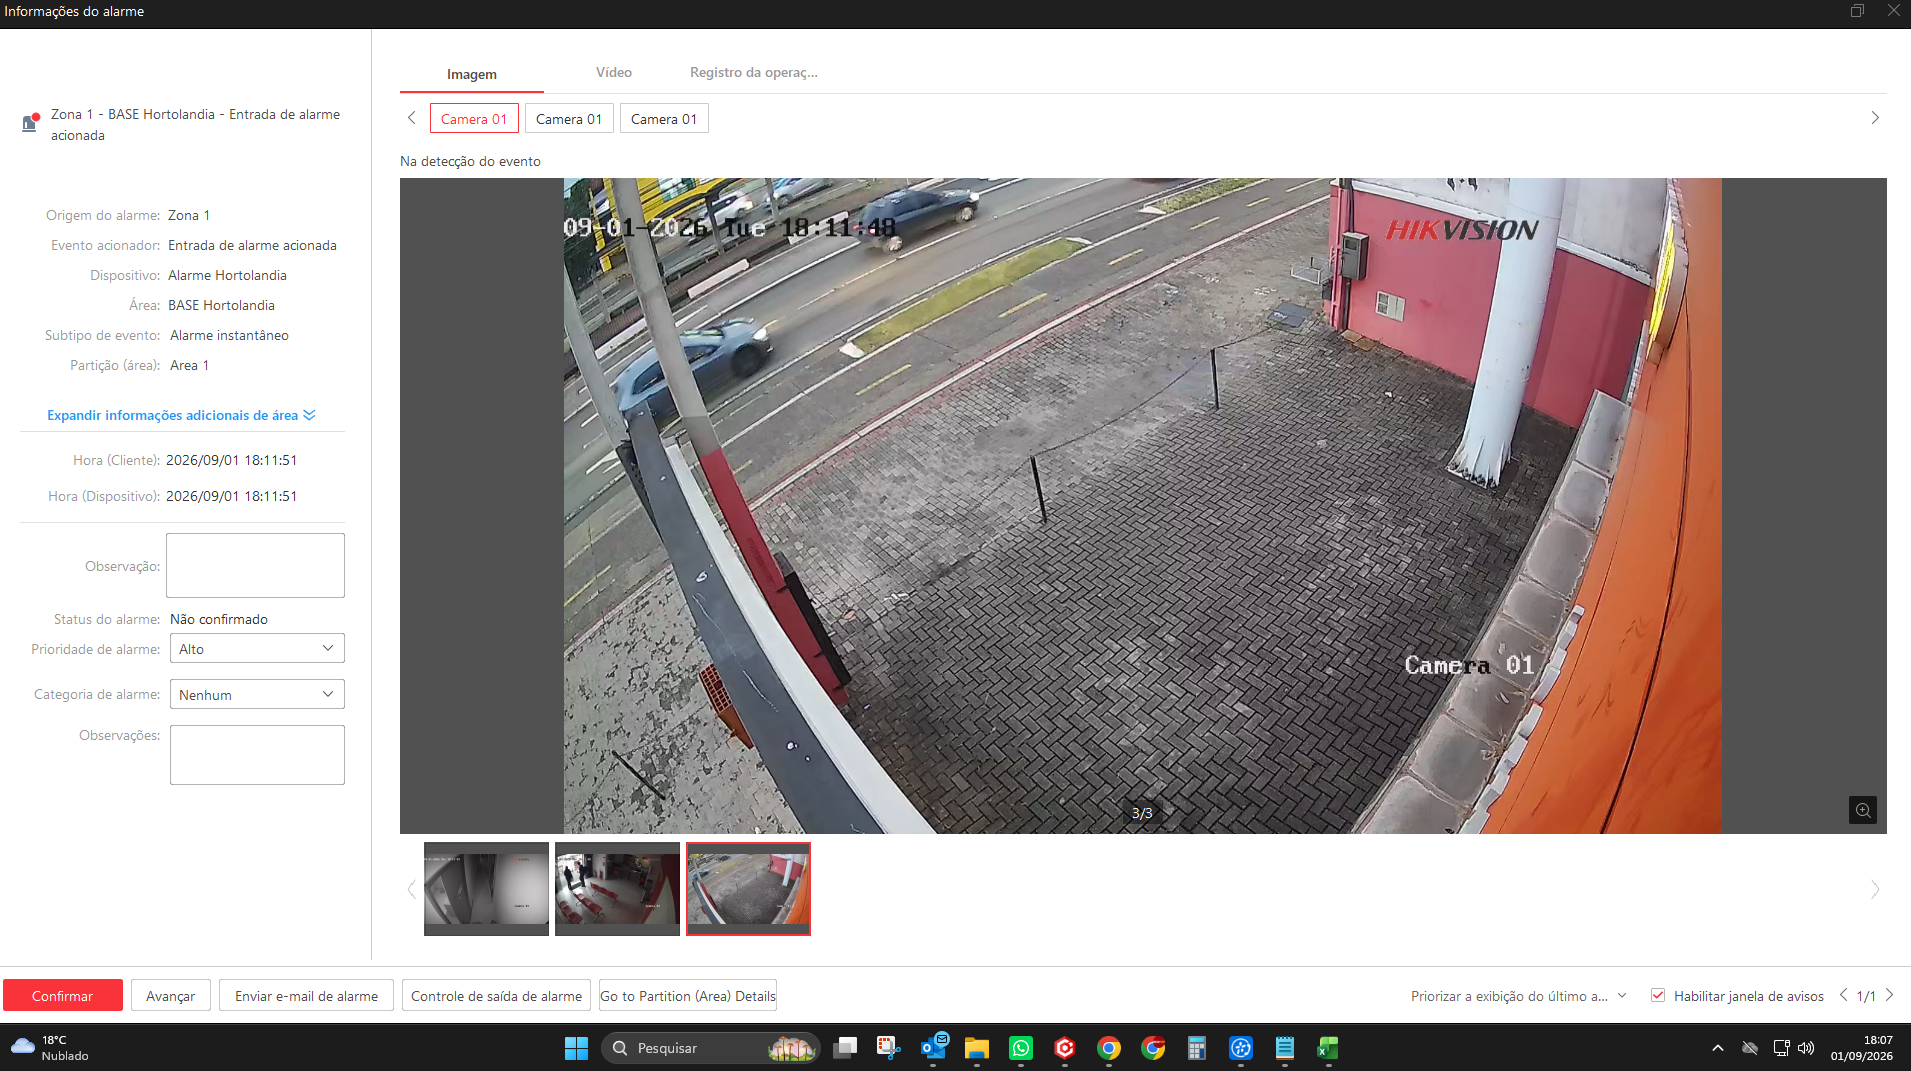Open the volume control in system tray
This screenshot has width=1911, height=1071.
tap(1806, 1048)
